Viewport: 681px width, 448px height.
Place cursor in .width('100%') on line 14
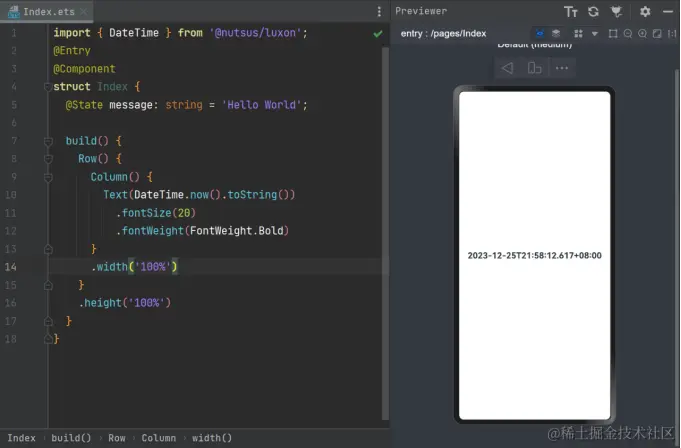tap(134, 267)
